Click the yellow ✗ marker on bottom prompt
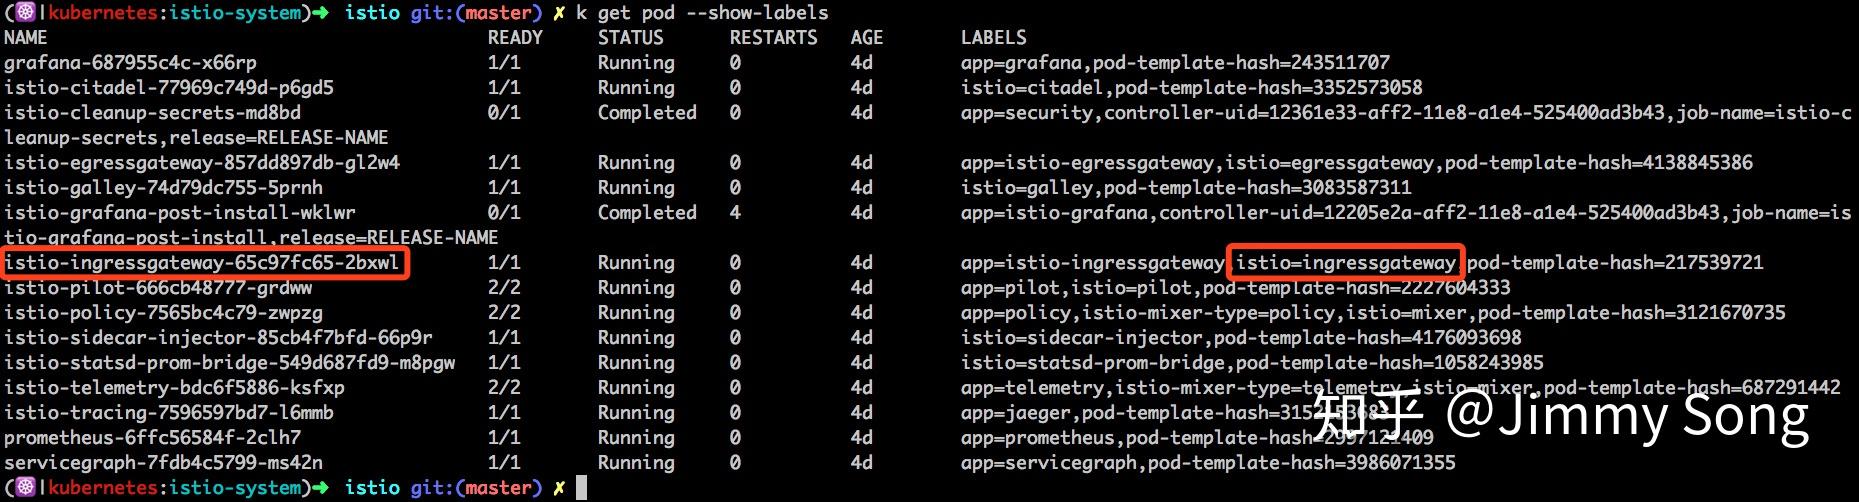Screen dimensions: 1859x502 coord(558,488)
